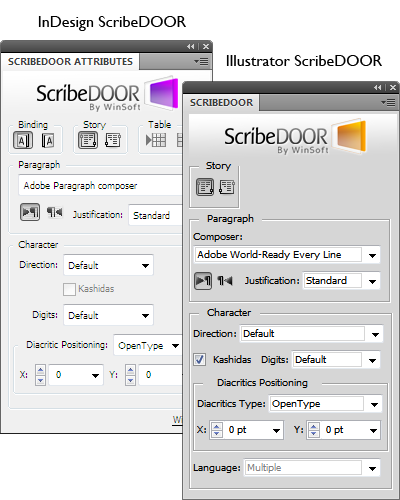
Task: Open Illustrator Justification Standard dropdown
Action: 342,281
